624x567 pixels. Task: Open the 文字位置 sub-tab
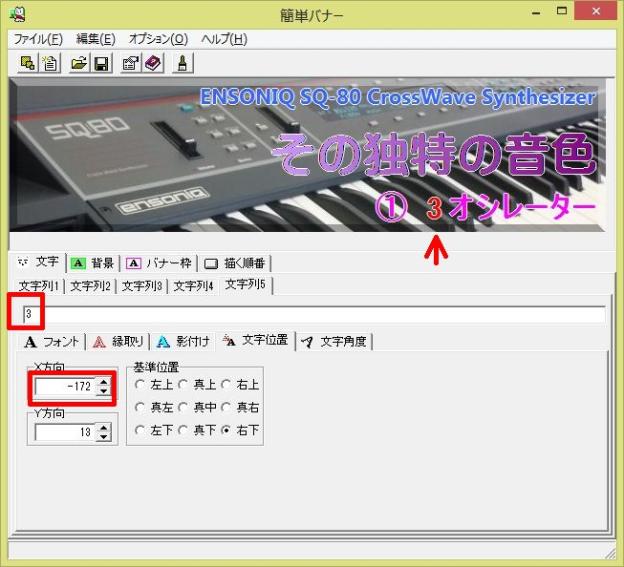[255, 340]
